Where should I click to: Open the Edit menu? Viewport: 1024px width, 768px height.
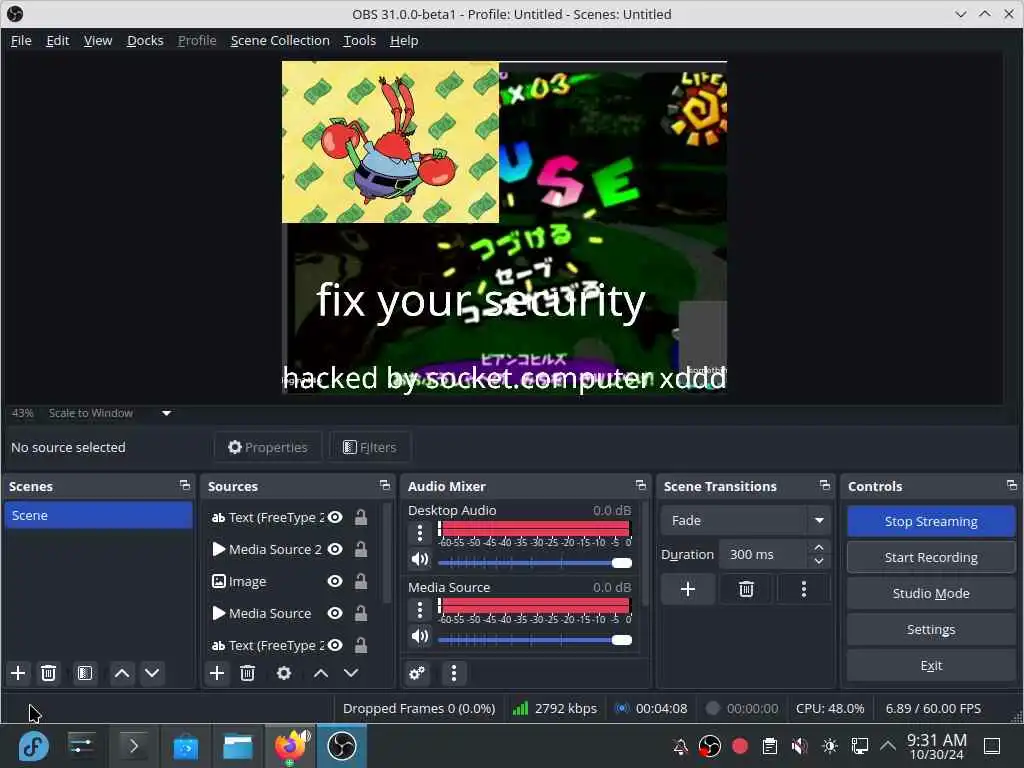tap(57, 40)
